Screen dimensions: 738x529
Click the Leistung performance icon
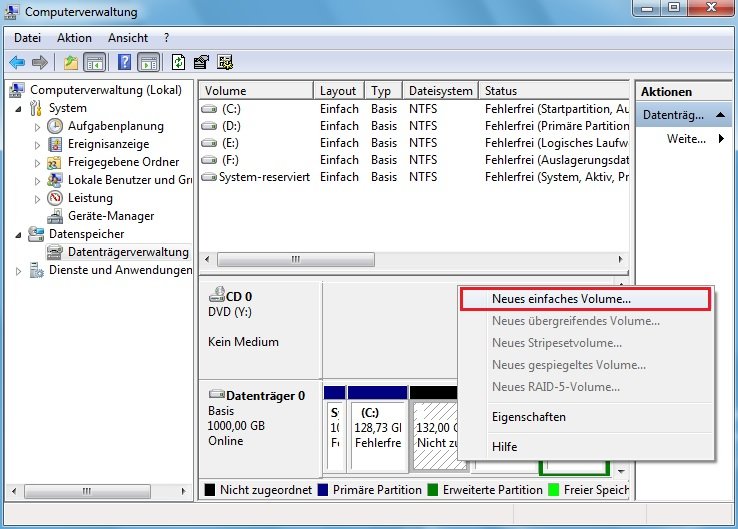55,198
